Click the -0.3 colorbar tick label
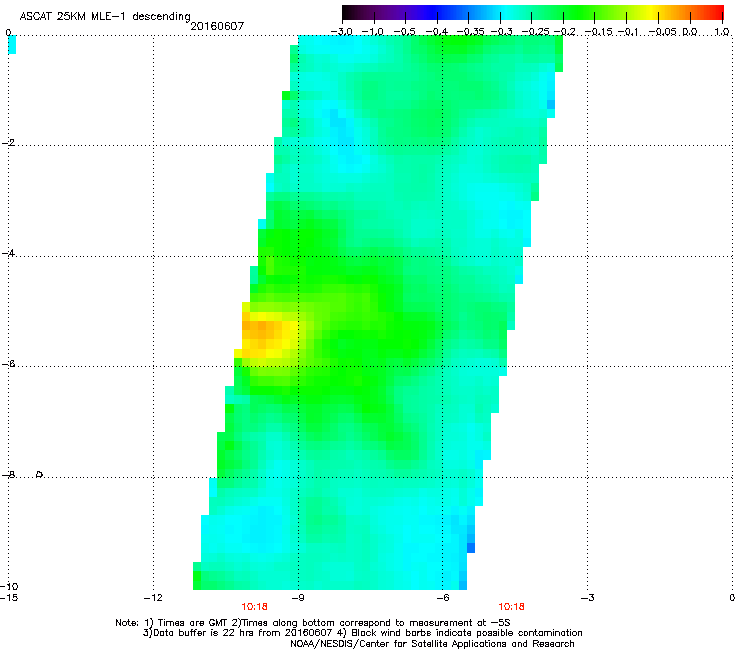The image size is (740, 650). pos(501,32)
